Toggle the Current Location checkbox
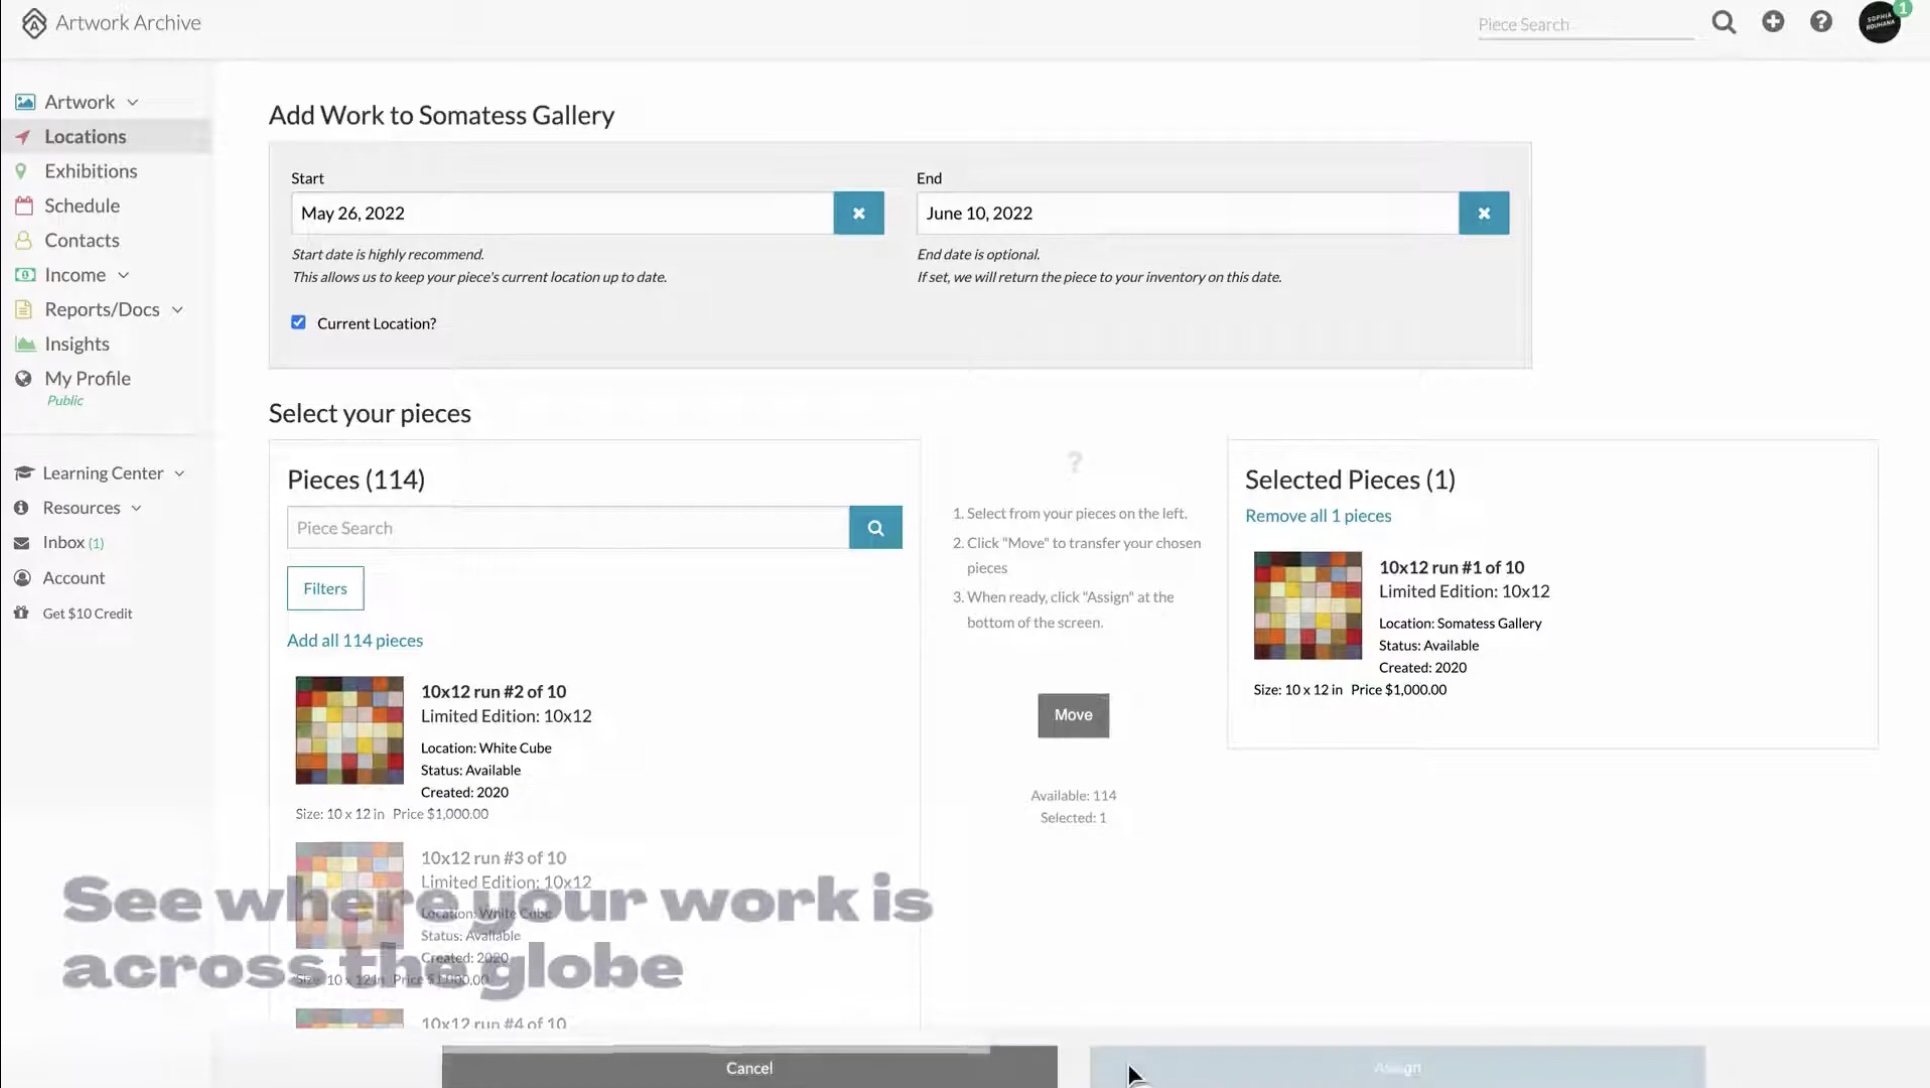1930x1088 pixels. 298,322
